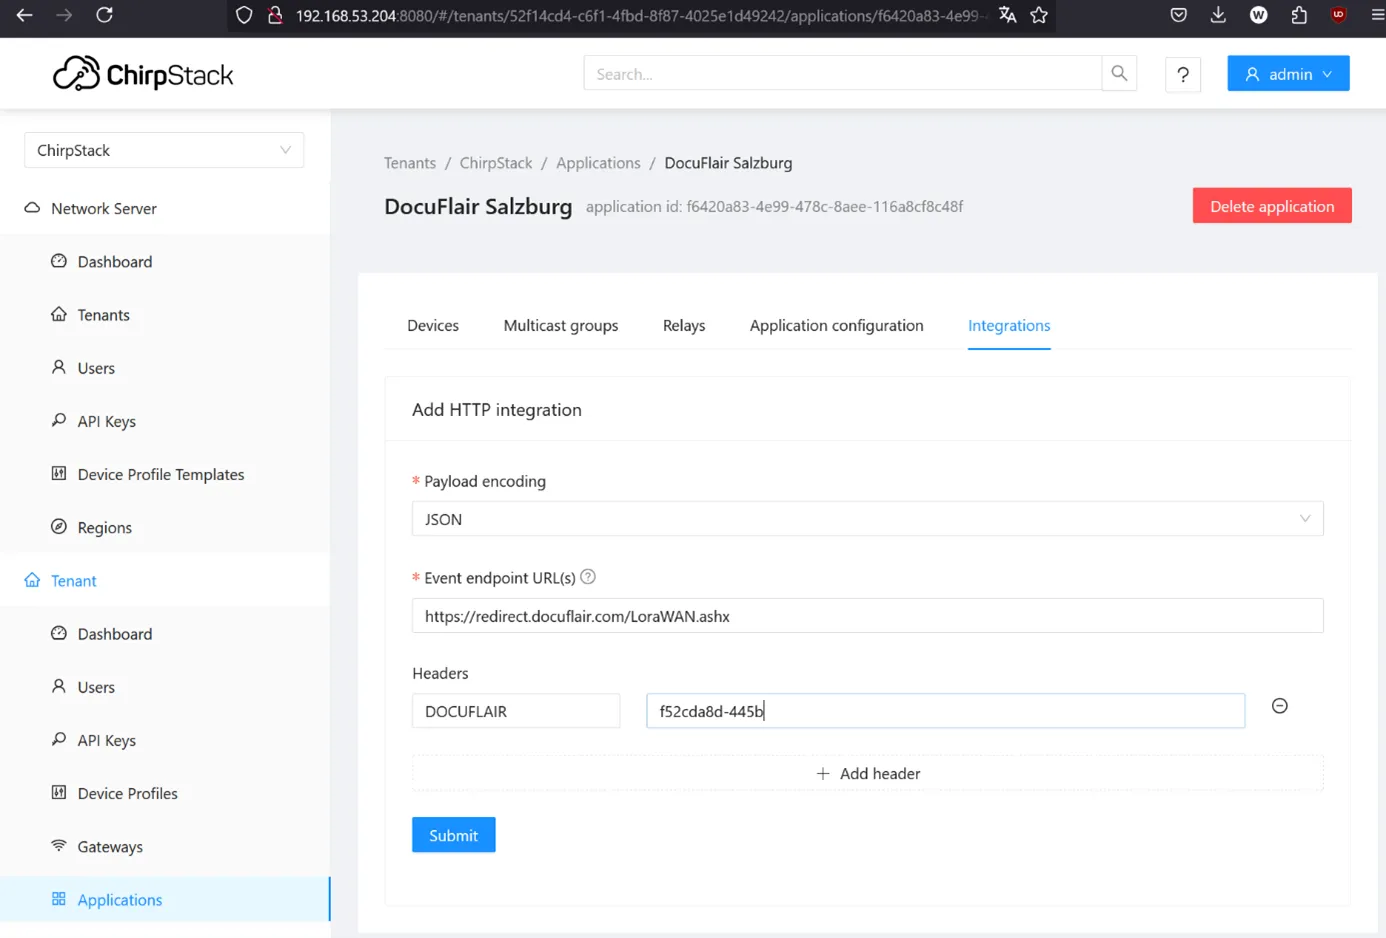Submit the HTTP integration form
This screenshot has height=938, width=1386.
[x=453, y=835]
